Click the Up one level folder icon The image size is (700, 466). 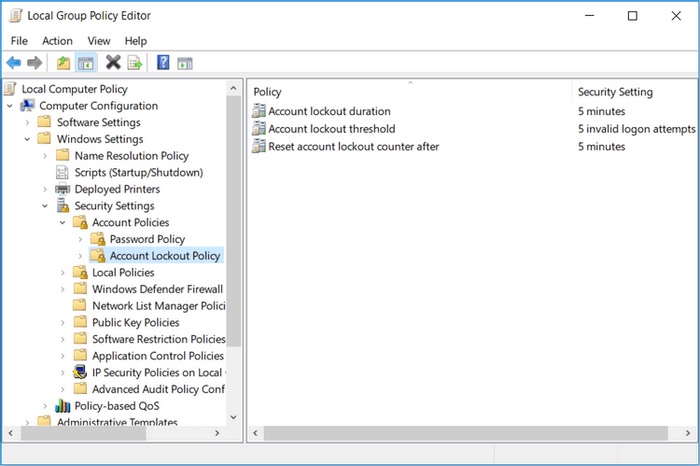[x=63, y=63]
